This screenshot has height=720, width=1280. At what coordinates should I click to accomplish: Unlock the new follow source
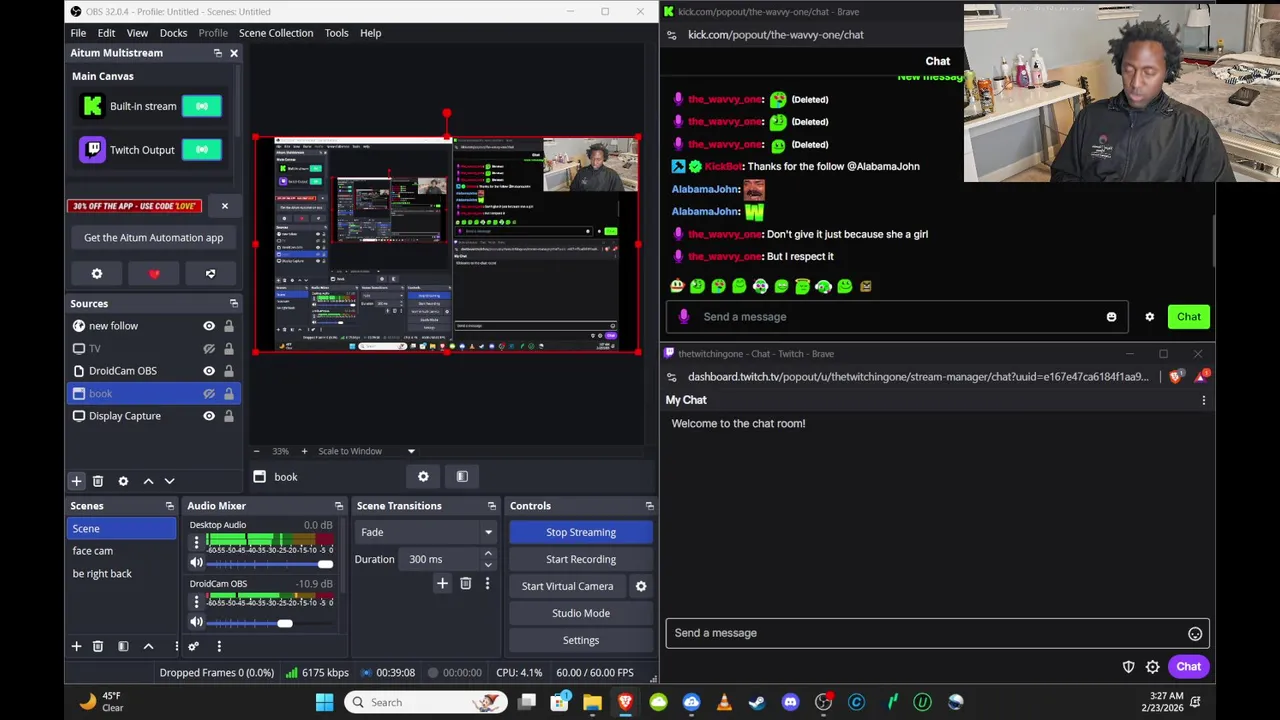pyautogui.click(x=229, y=326)
